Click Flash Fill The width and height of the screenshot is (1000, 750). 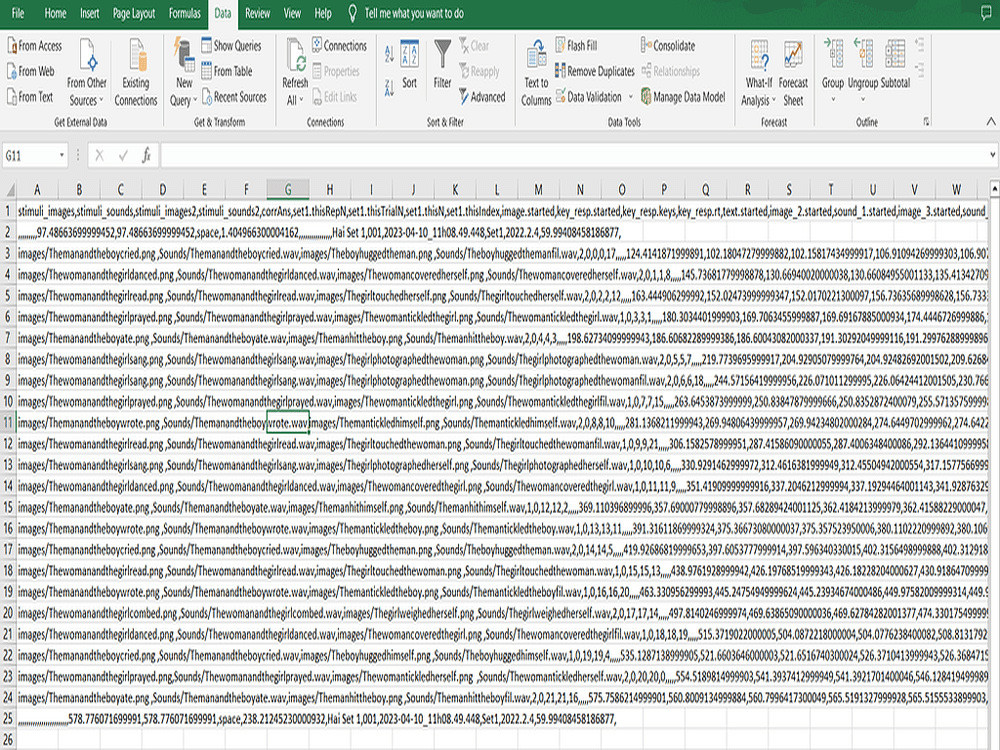point(576,45)
